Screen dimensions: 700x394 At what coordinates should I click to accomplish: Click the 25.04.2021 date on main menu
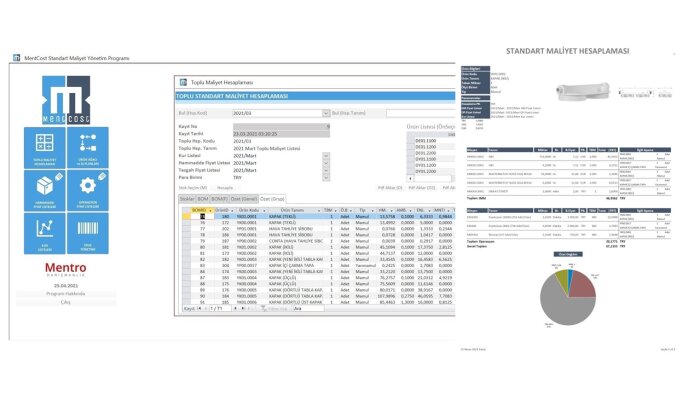[x=66, y=286]
